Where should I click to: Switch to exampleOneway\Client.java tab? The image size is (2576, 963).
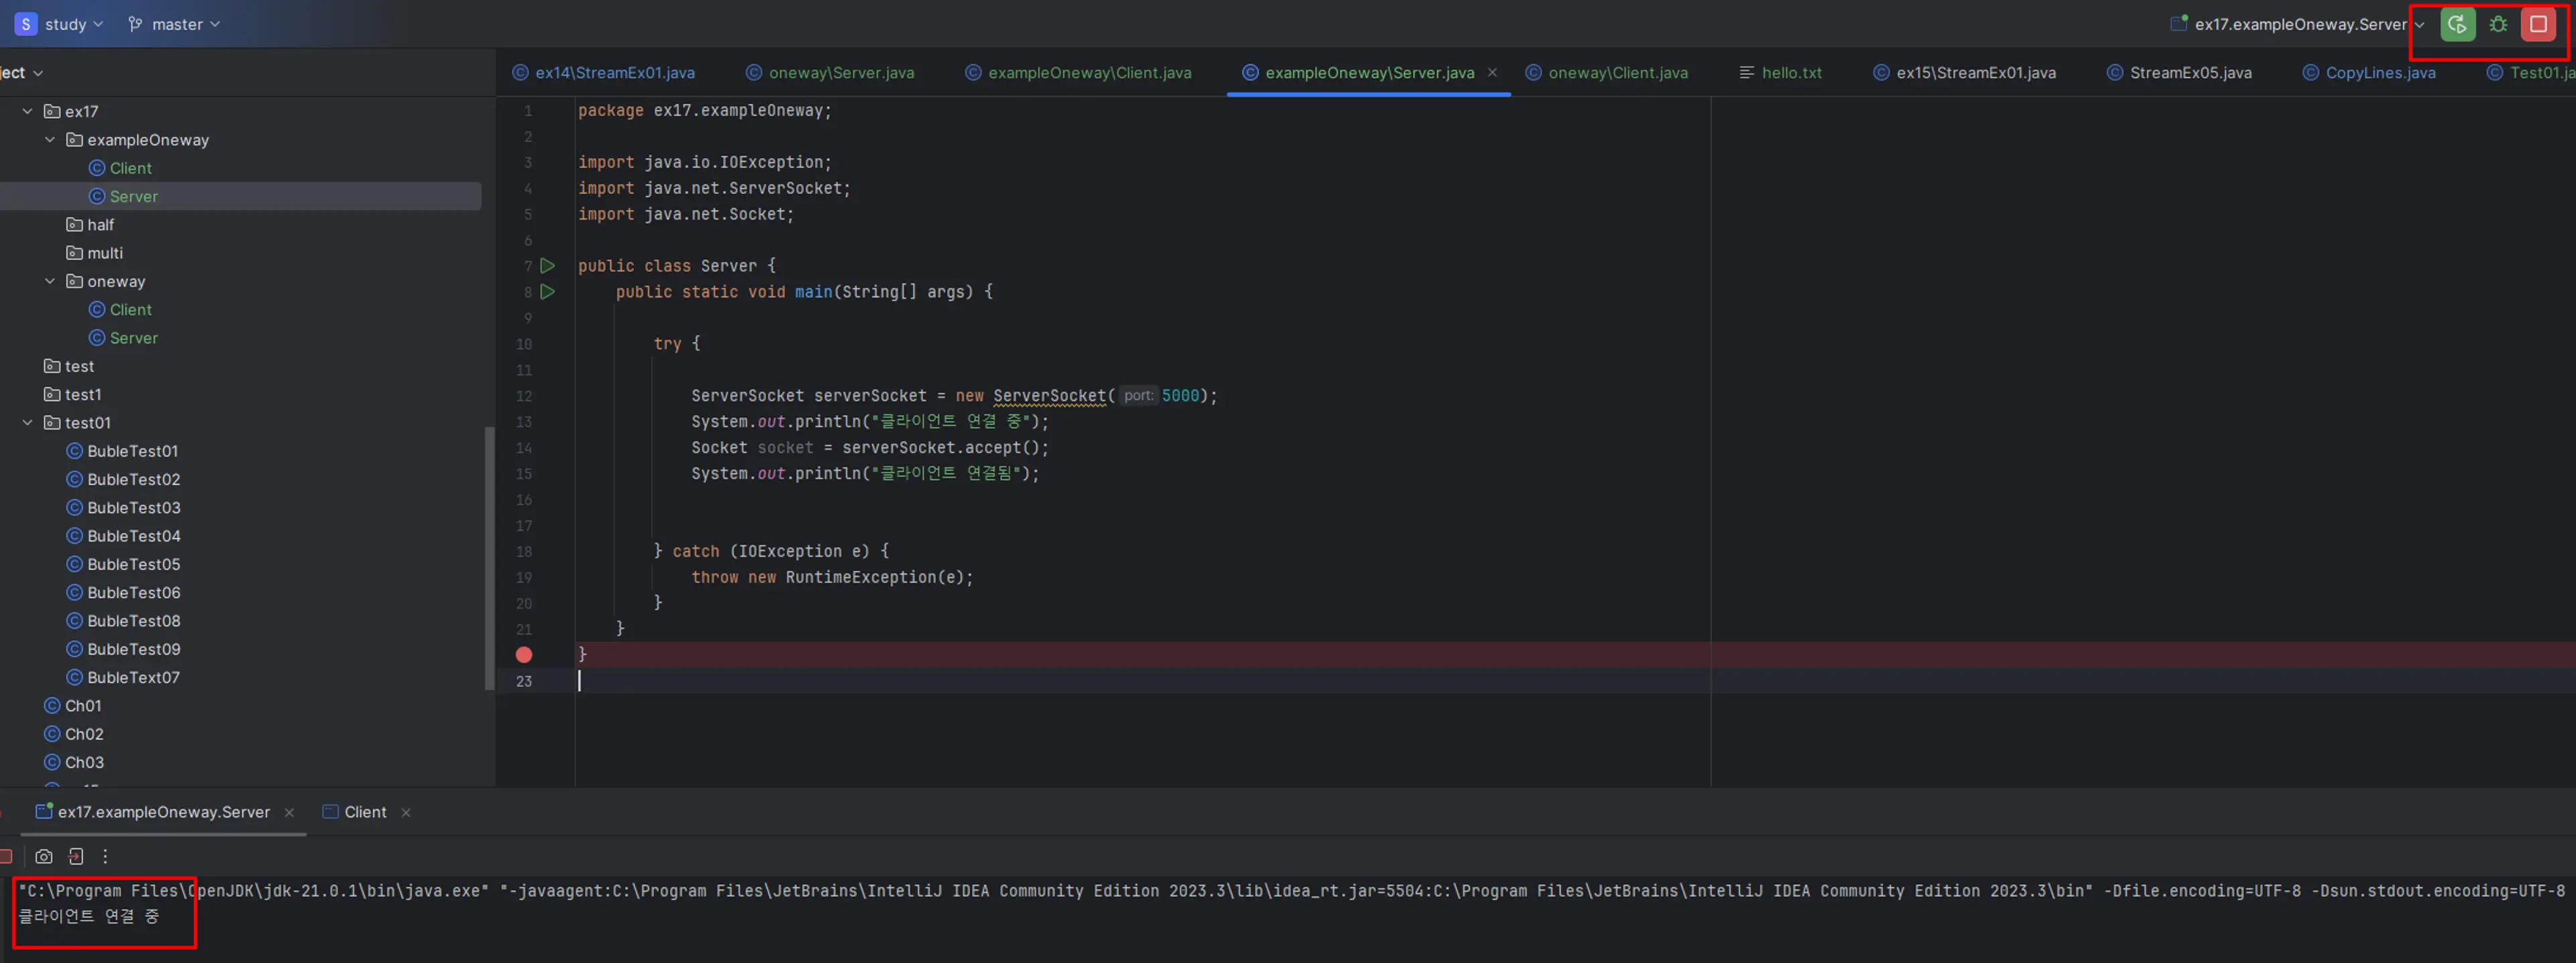pos(1078,73)
